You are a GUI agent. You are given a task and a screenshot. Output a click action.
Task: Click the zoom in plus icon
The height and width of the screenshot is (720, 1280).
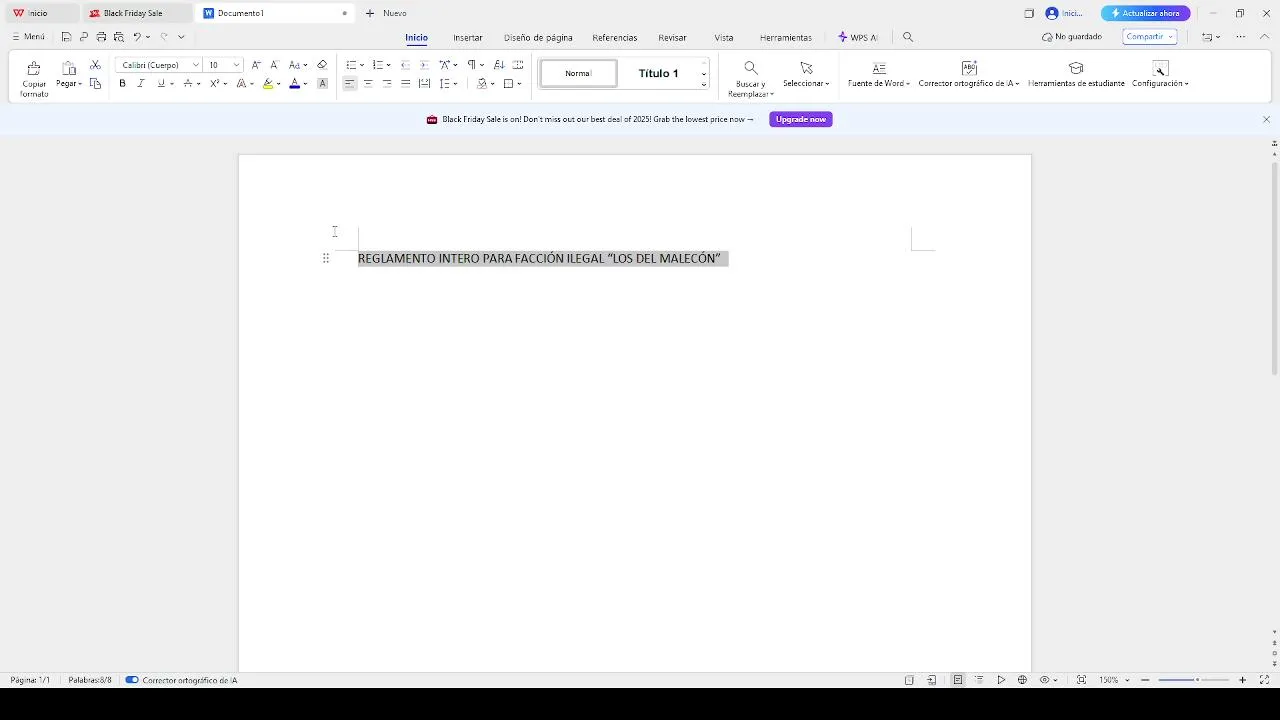tap(1243, 680)
